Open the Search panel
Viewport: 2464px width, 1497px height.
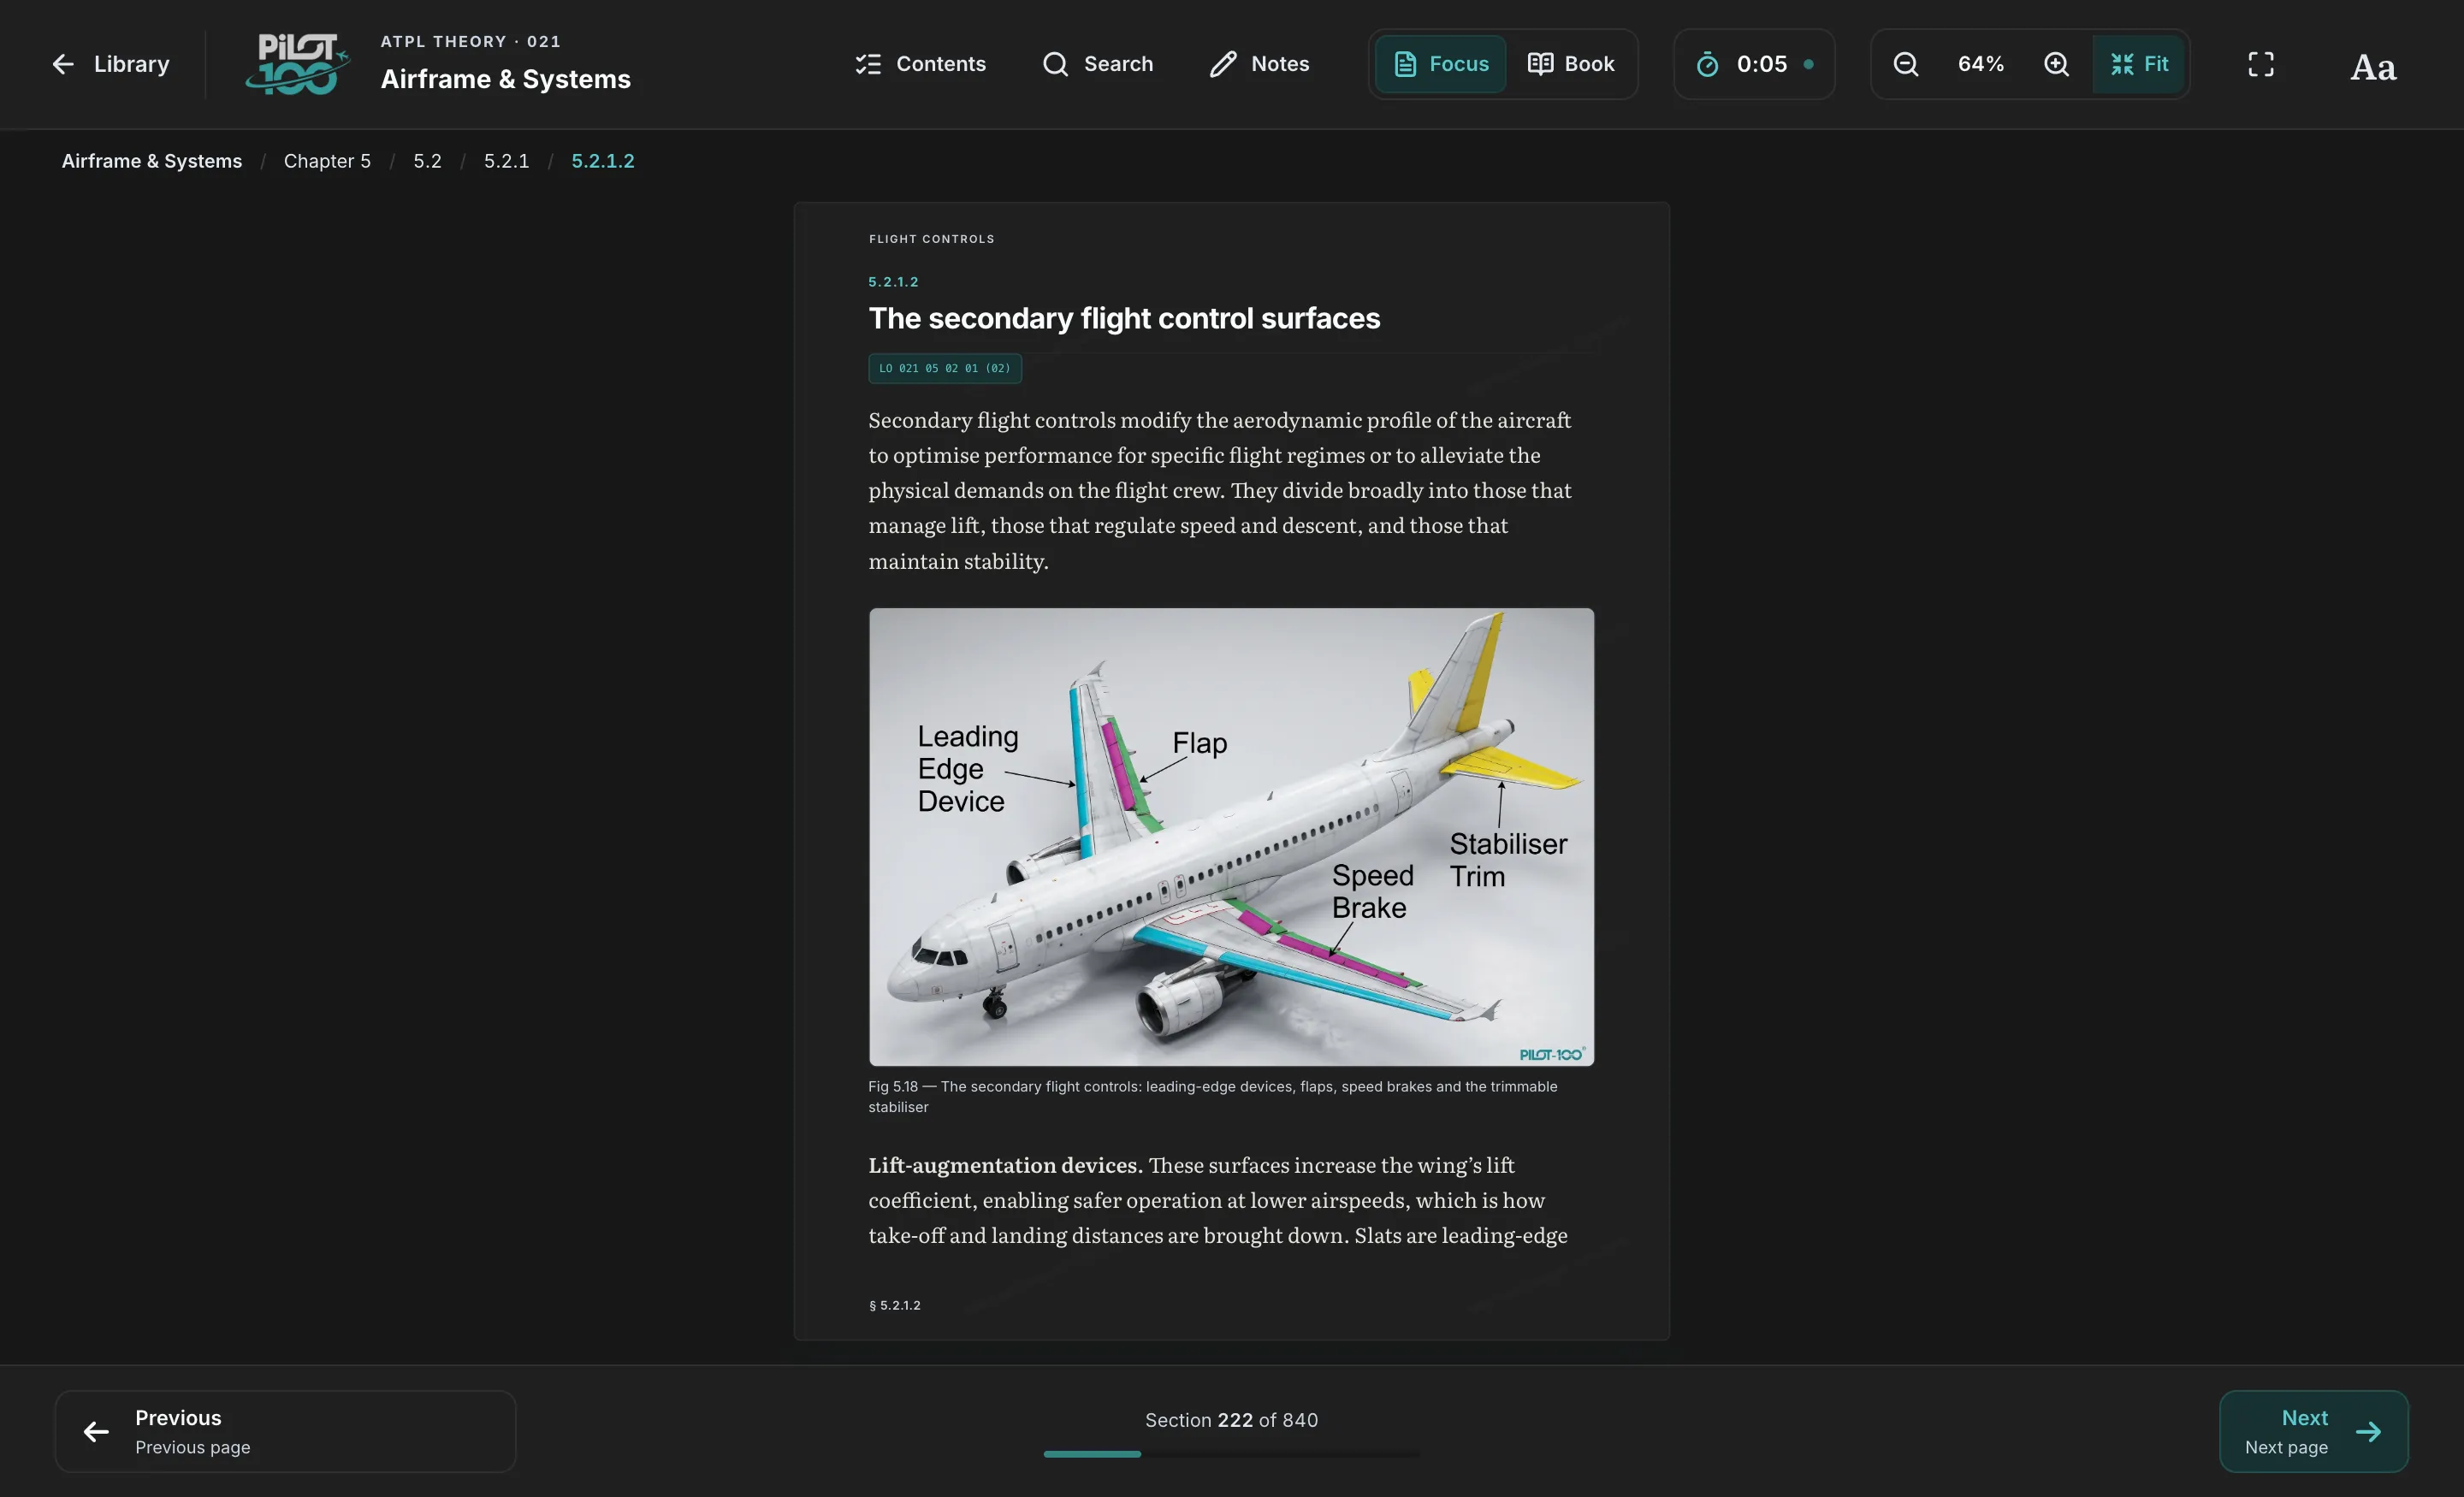[x=1098, y=64]
